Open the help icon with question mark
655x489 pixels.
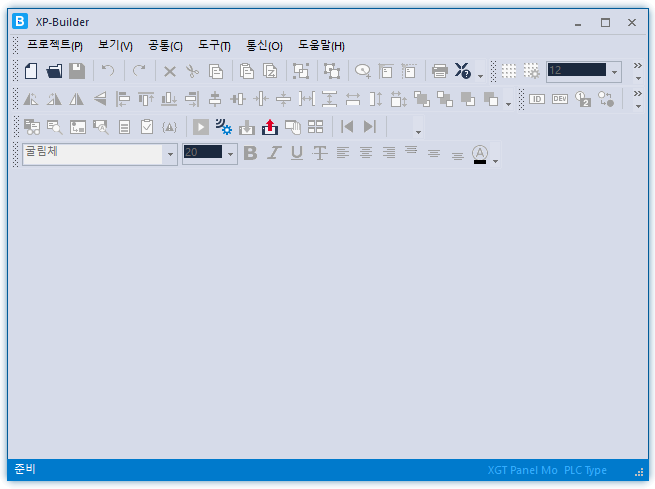coord(463,71)
